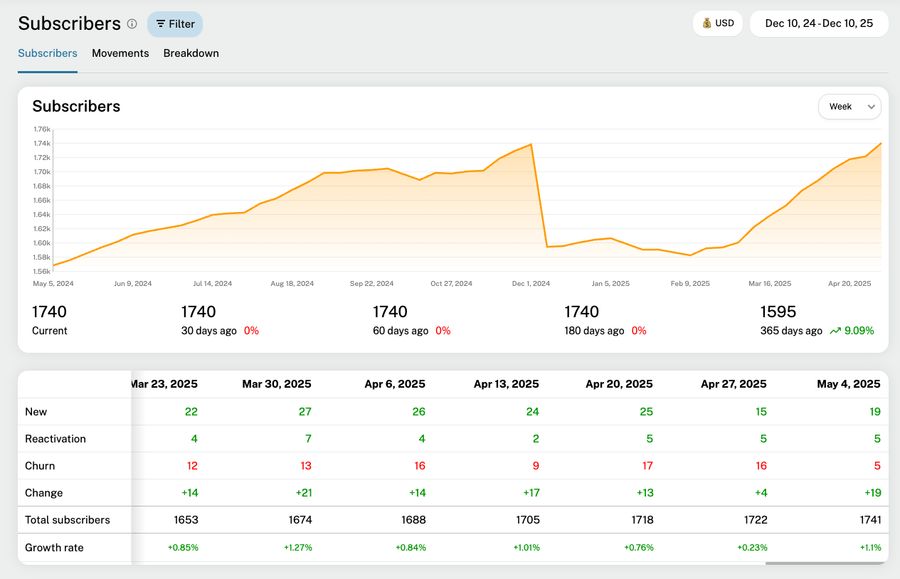Open the Filter button
Image resolution: width=900 pixels, height=579 pixels.
175,24
